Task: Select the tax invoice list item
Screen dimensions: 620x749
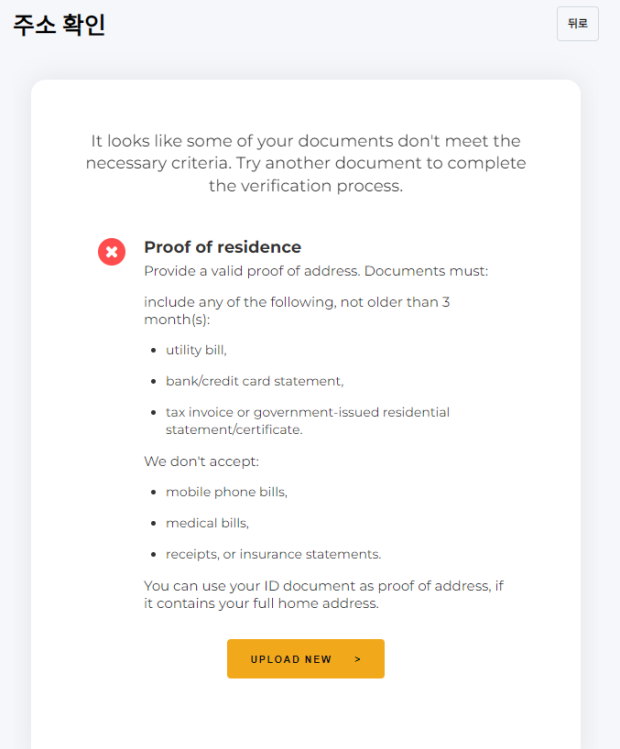Action: click(x=308, y=421)
